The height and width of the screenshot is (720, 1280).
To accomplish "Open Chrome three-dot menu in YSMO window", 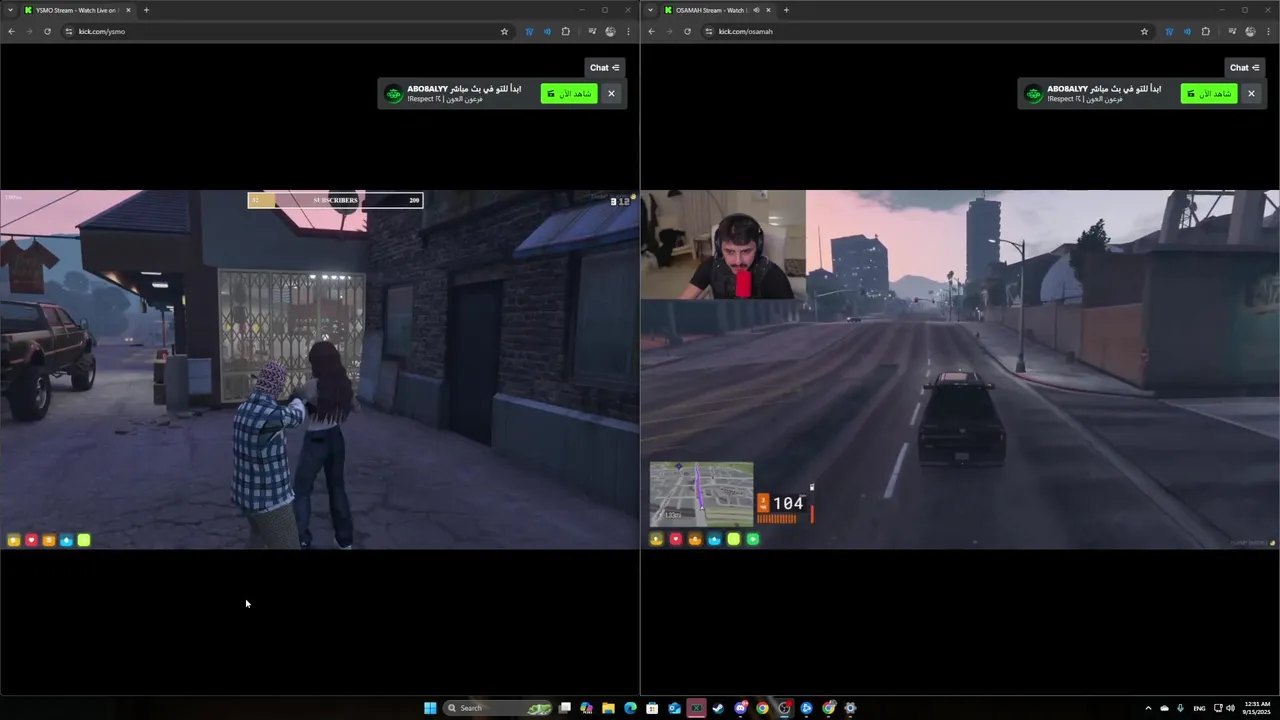I will (x=628, y=31).
